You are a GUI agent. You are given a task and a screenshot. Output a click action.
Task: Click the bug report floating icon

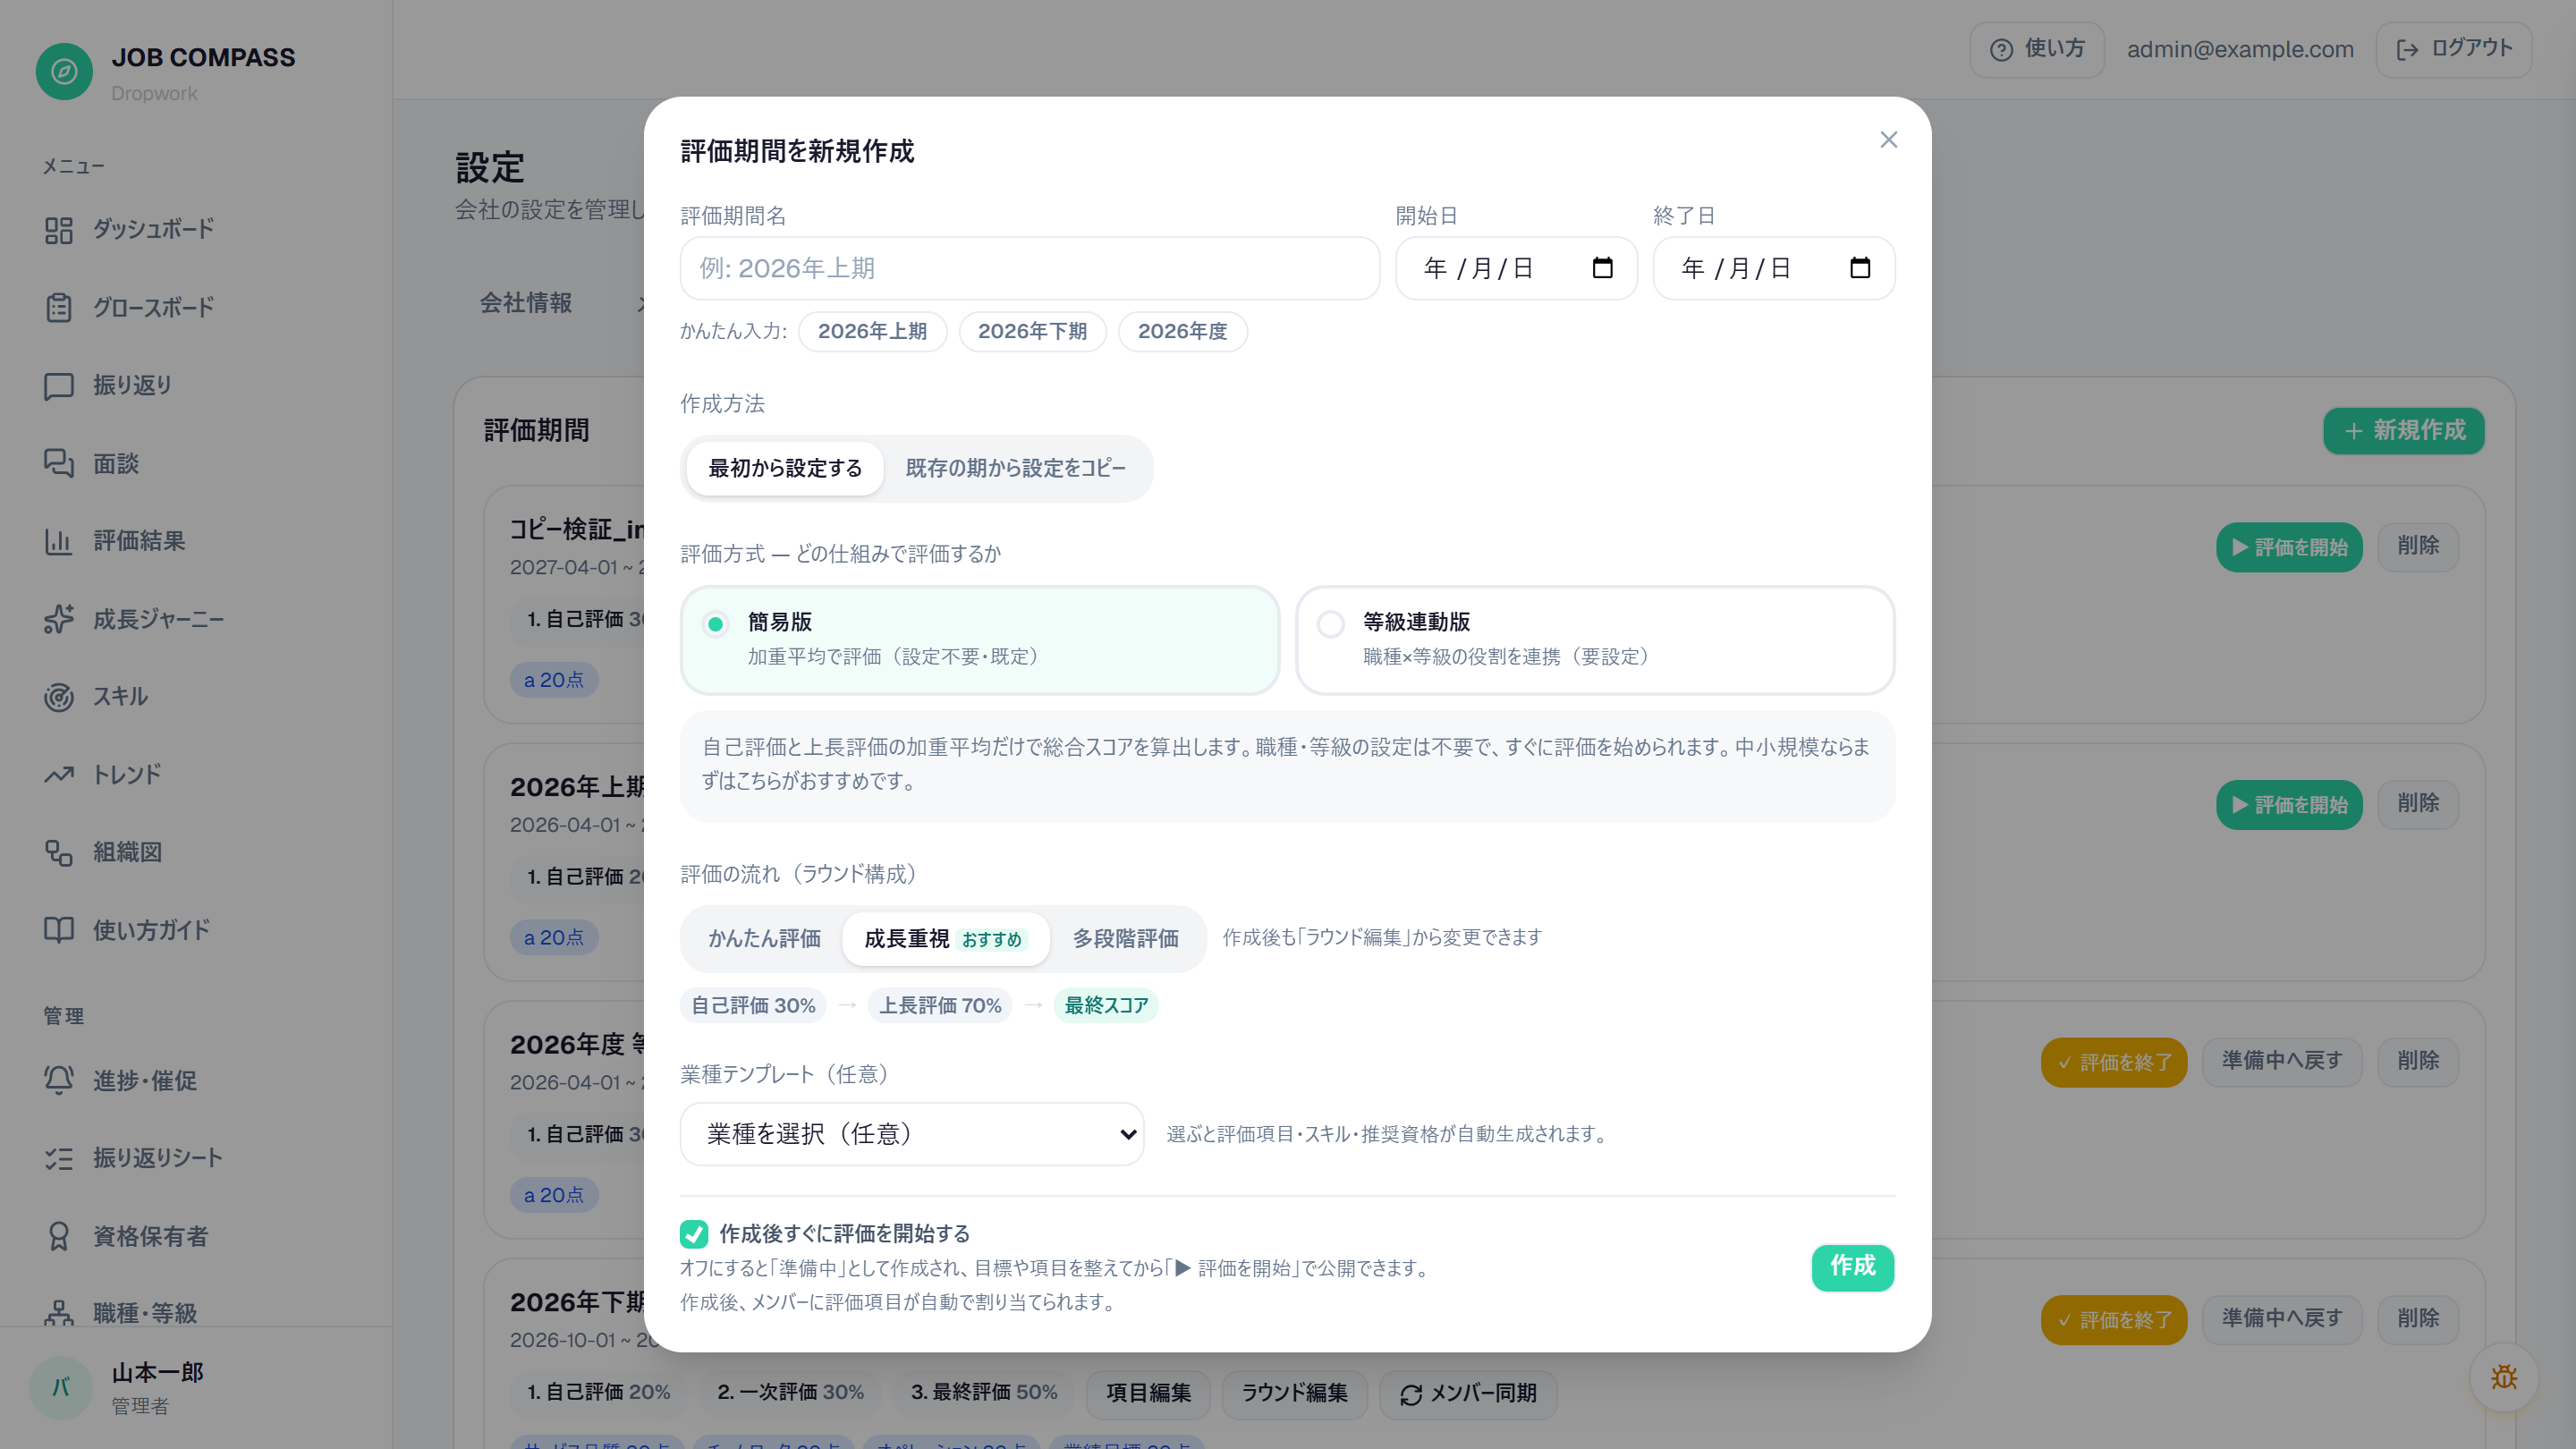coord(2503,1377)
